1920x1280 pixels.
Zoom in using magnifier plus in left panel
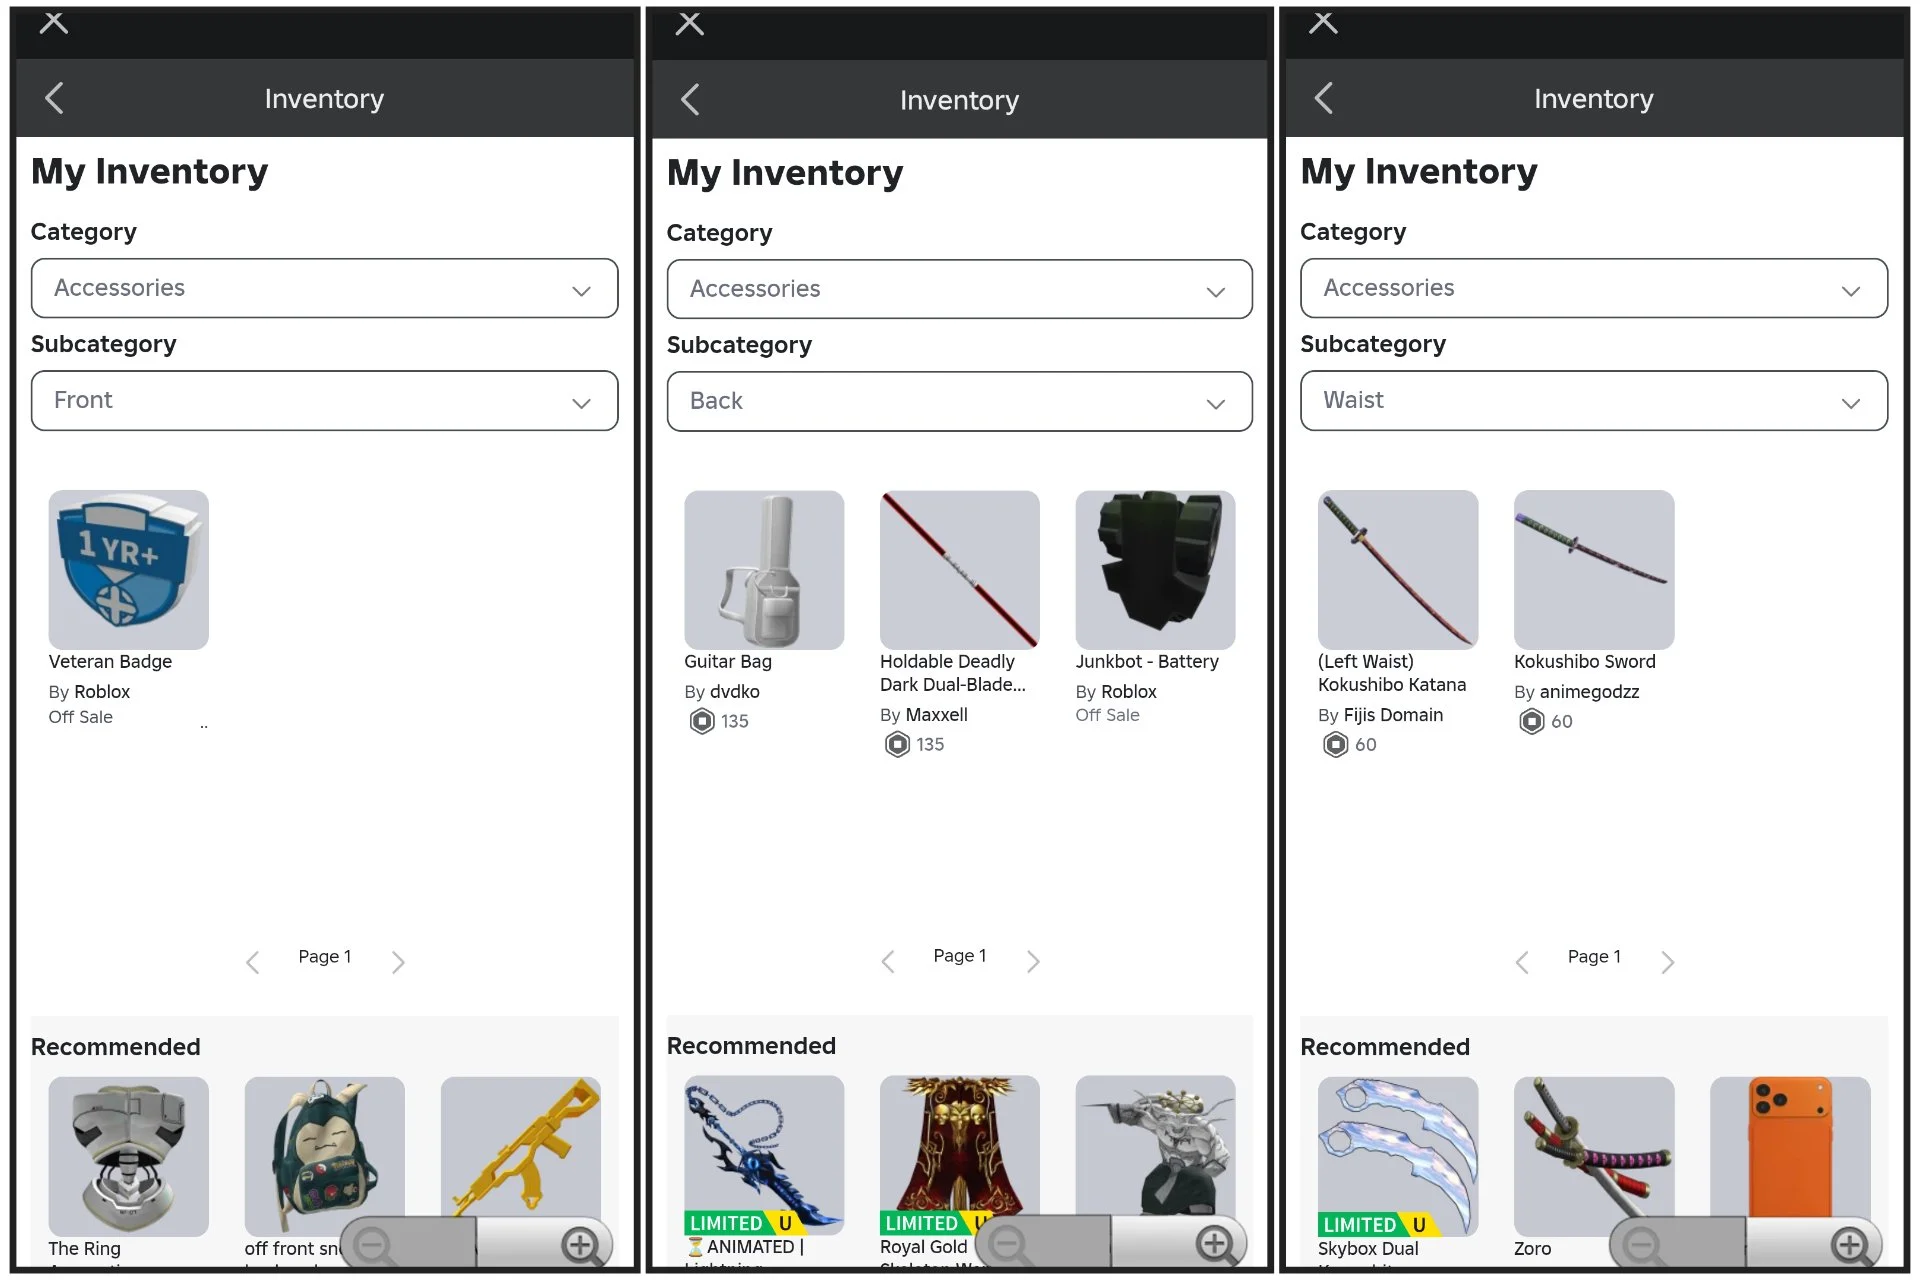(x=581, y=1245)
